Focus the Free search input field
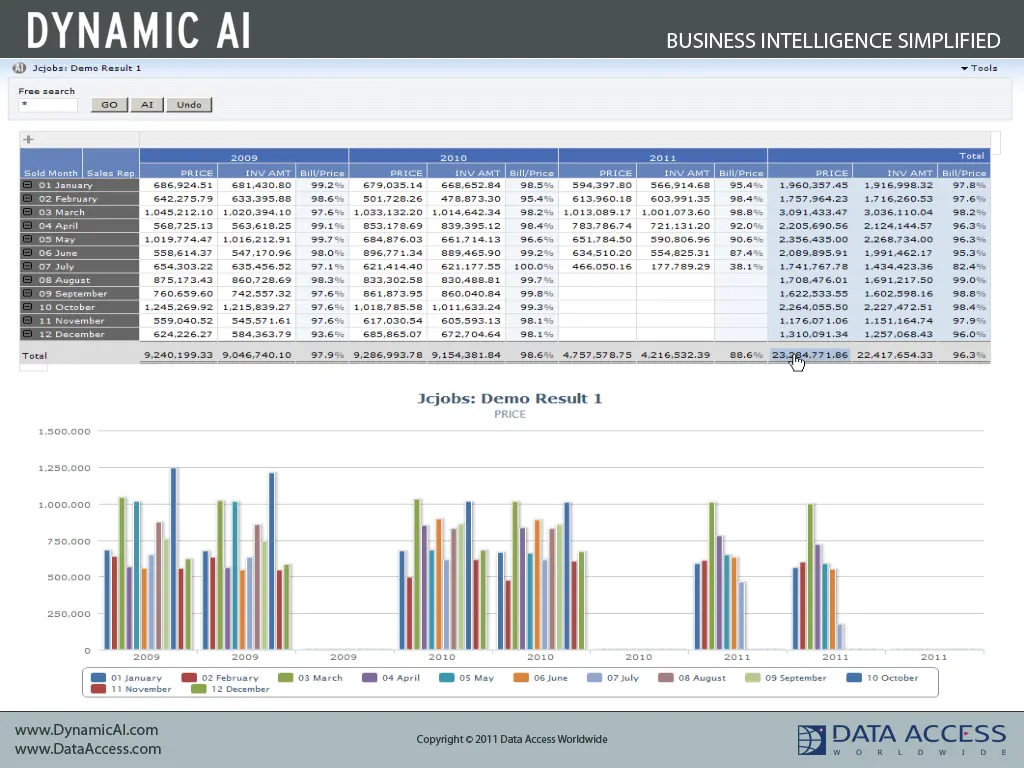Image resolution: width=1024 pixels, height=768 pixels. pyautogui.click(x=48, y=104)
